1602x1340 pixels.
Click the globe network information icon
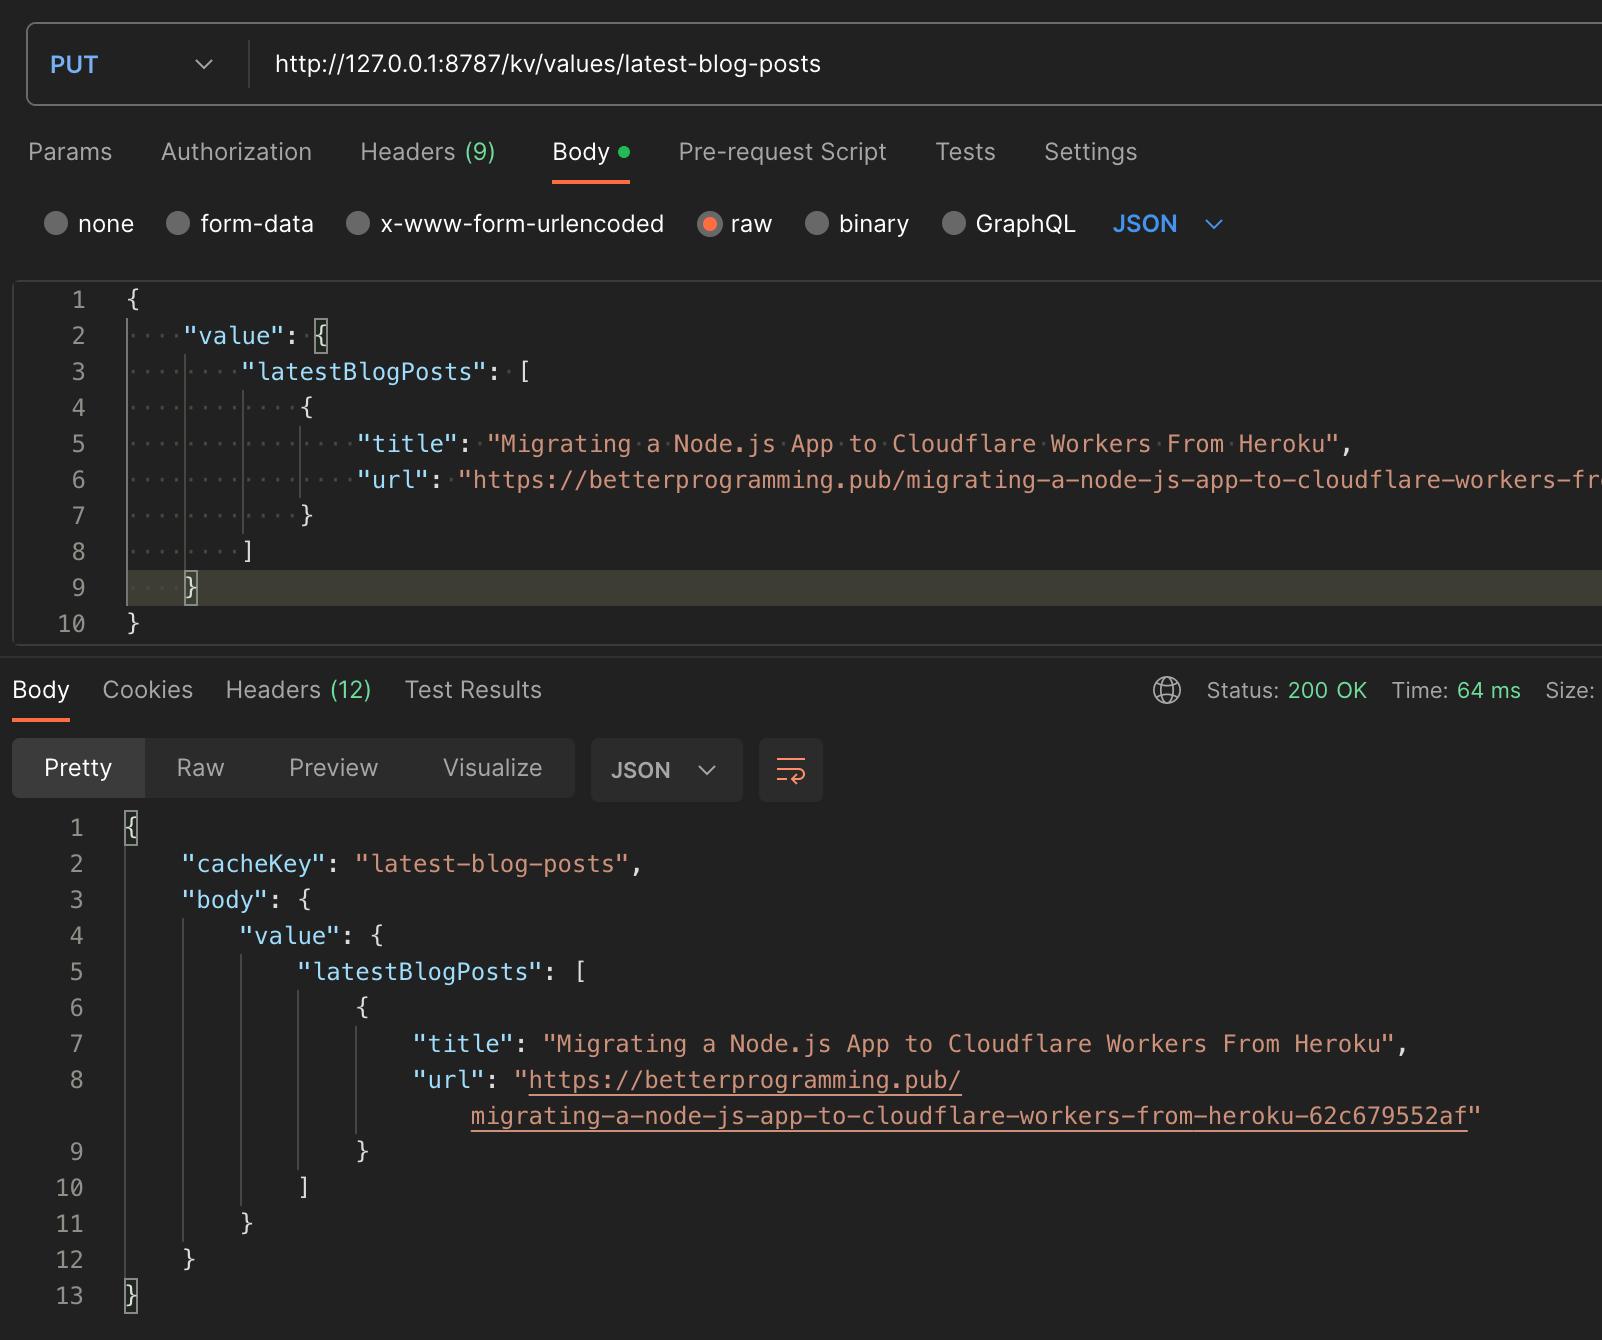pyautogui.click(x=1167, y=690)
